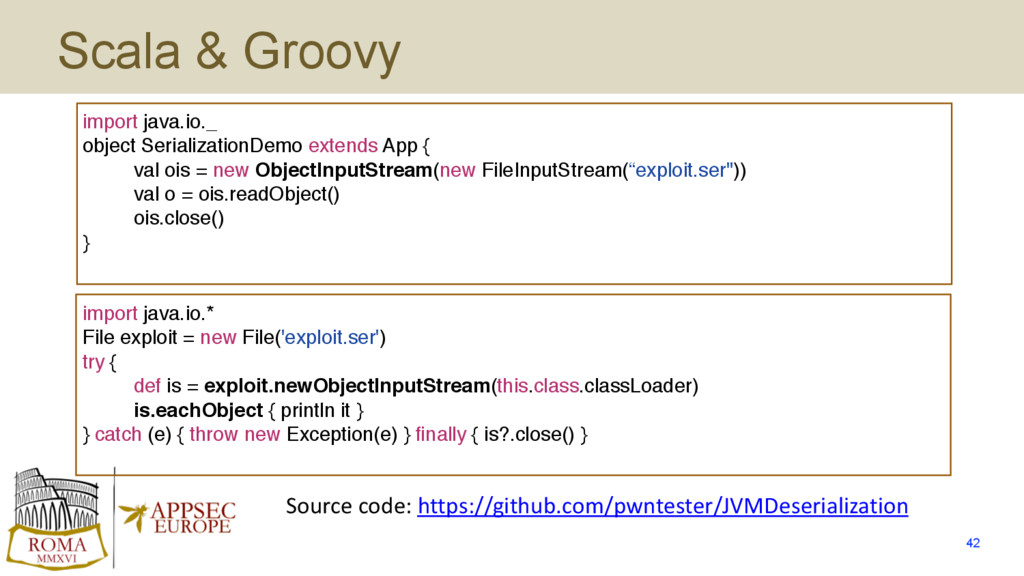Click bold "exploit.newObjectInputStream" text

coord(347,386)
